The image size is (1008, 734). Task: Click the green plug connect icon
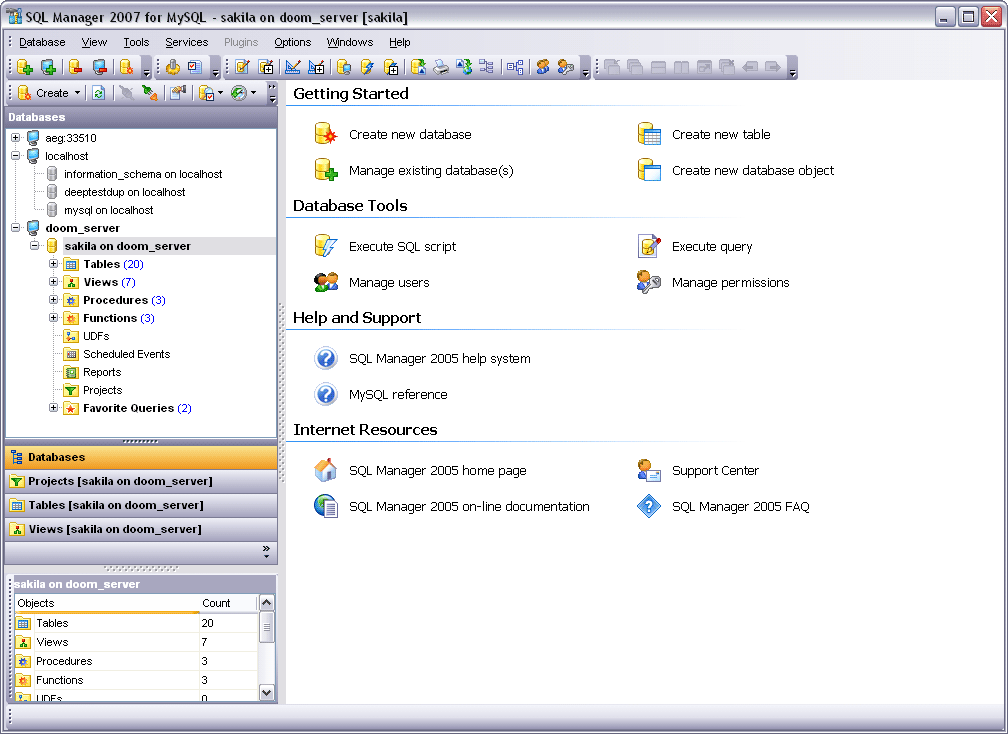[x=150, y=93]
